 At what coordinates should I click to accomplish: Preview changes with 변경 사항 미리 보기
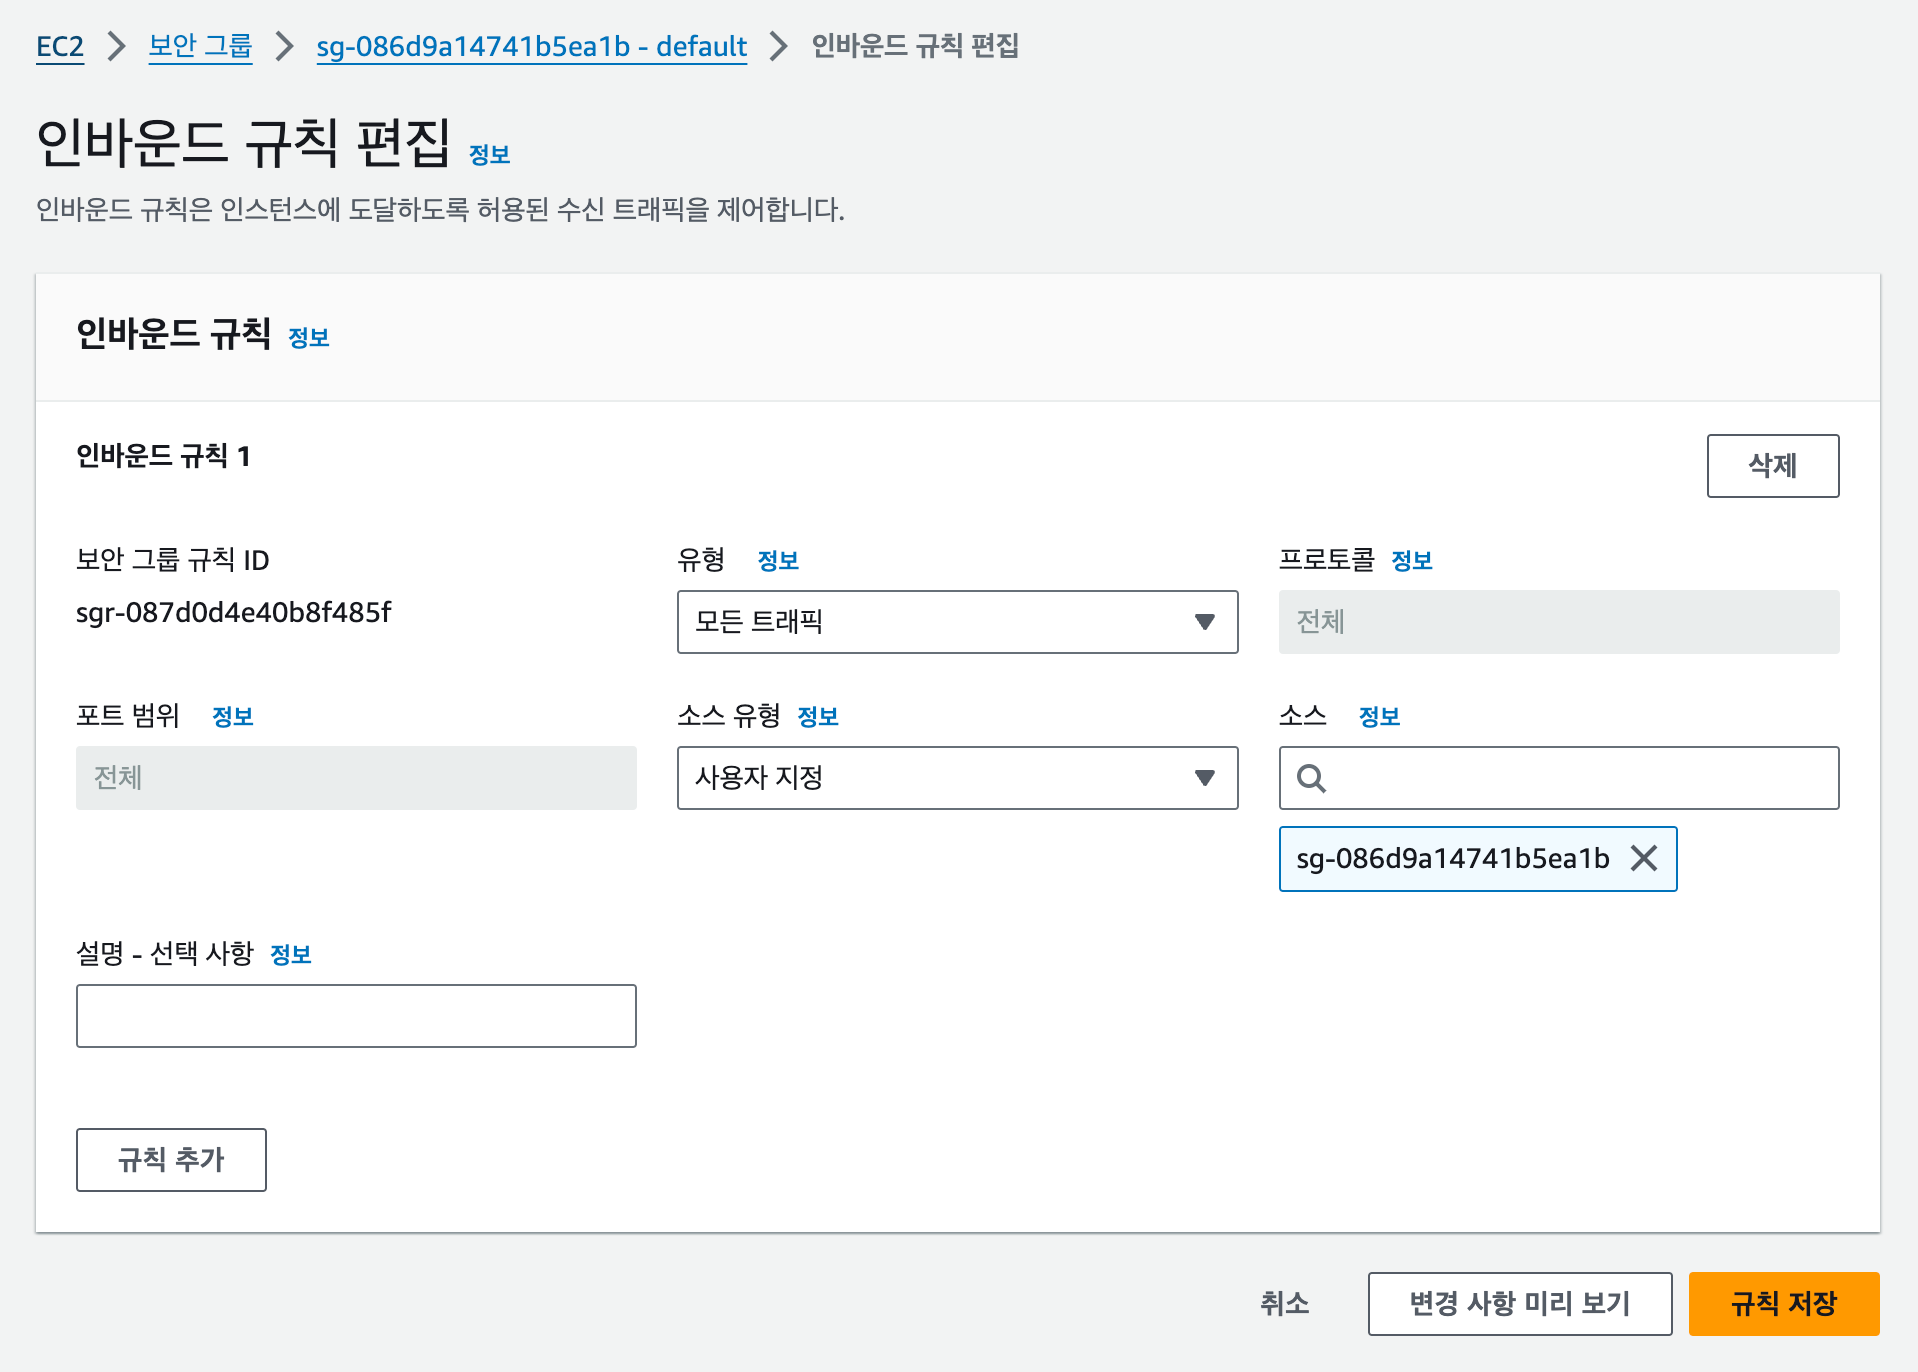coord(1519,1304)
